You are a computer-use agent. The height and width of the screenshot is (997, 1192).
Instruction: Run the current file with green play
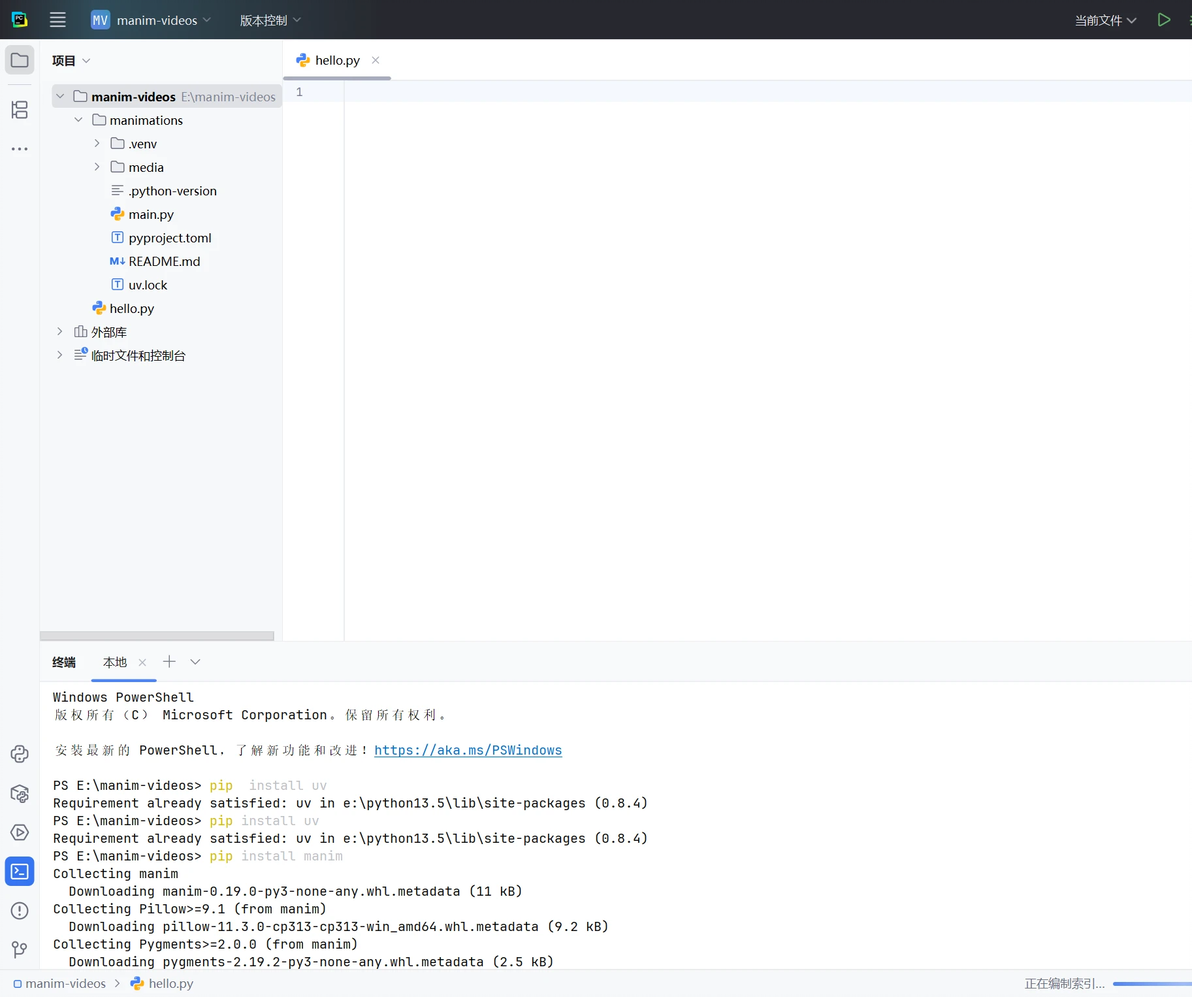pos(1164,20)
